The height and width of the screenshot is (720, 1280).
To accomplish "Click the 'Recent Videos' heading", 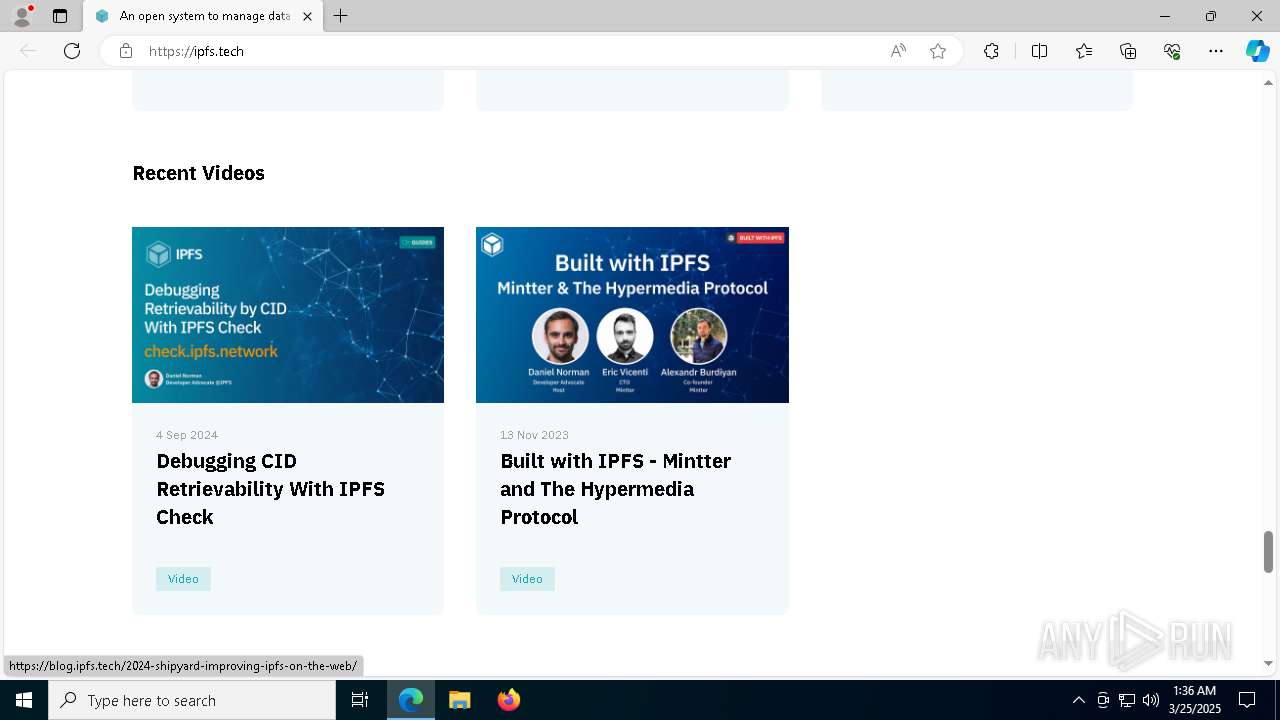I will [198, 173].
